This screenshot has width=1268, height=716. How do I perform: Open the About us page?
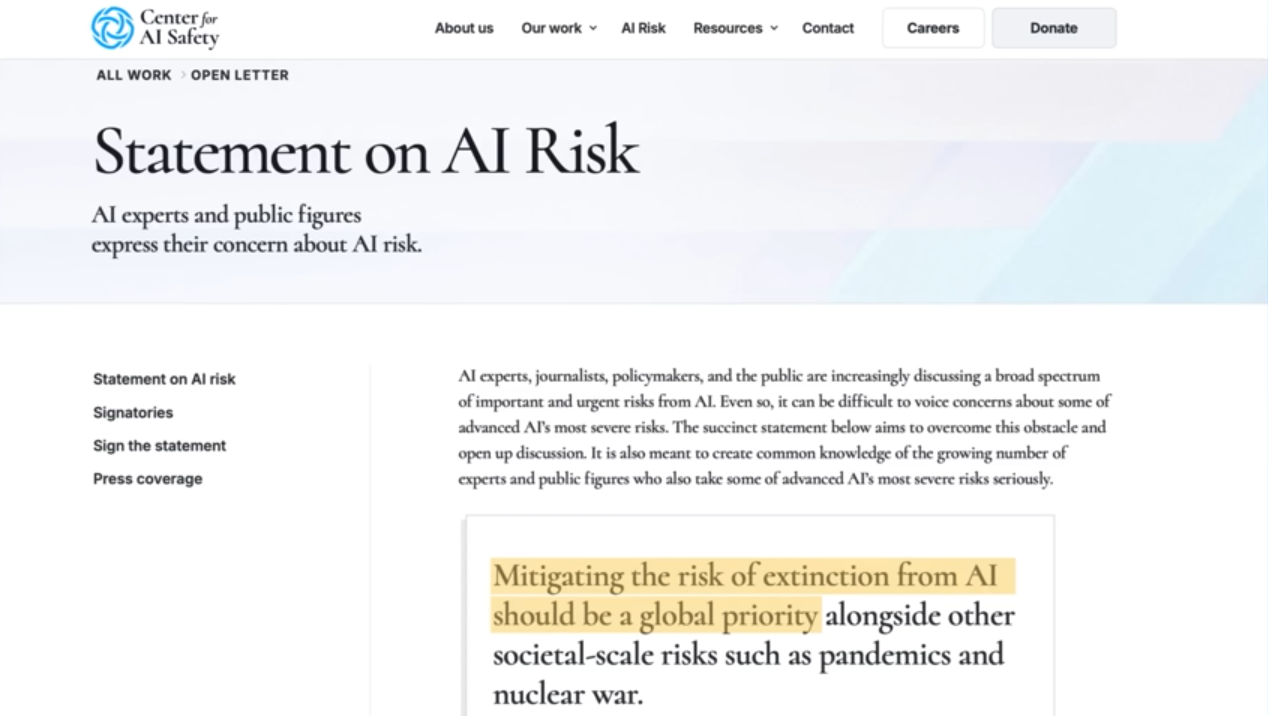pyautogui.click(x=463, y=28)
